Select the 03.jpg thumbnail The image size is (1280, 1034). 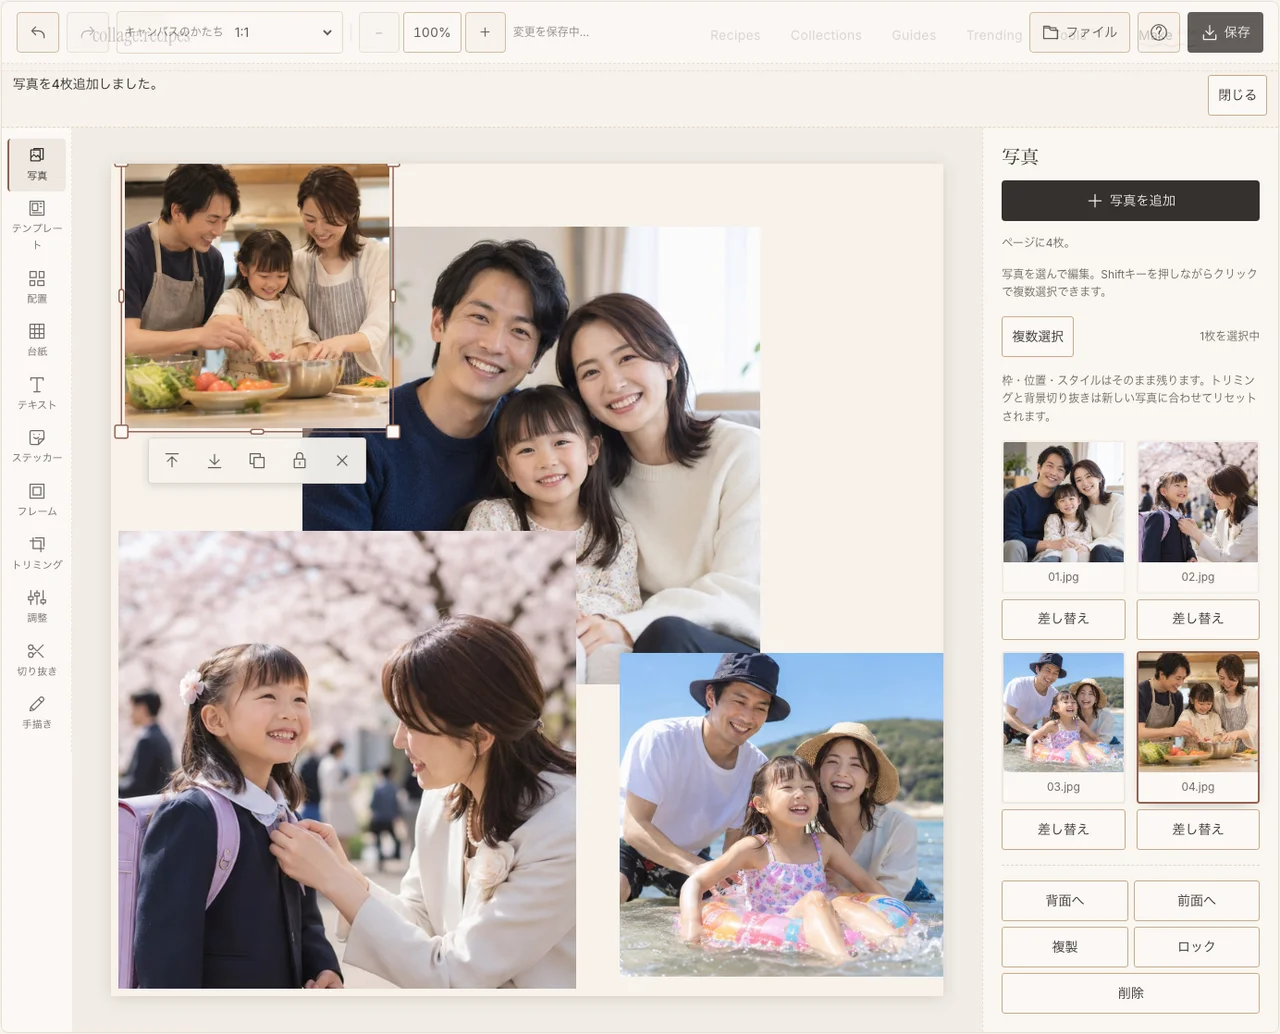point(1063,726)
